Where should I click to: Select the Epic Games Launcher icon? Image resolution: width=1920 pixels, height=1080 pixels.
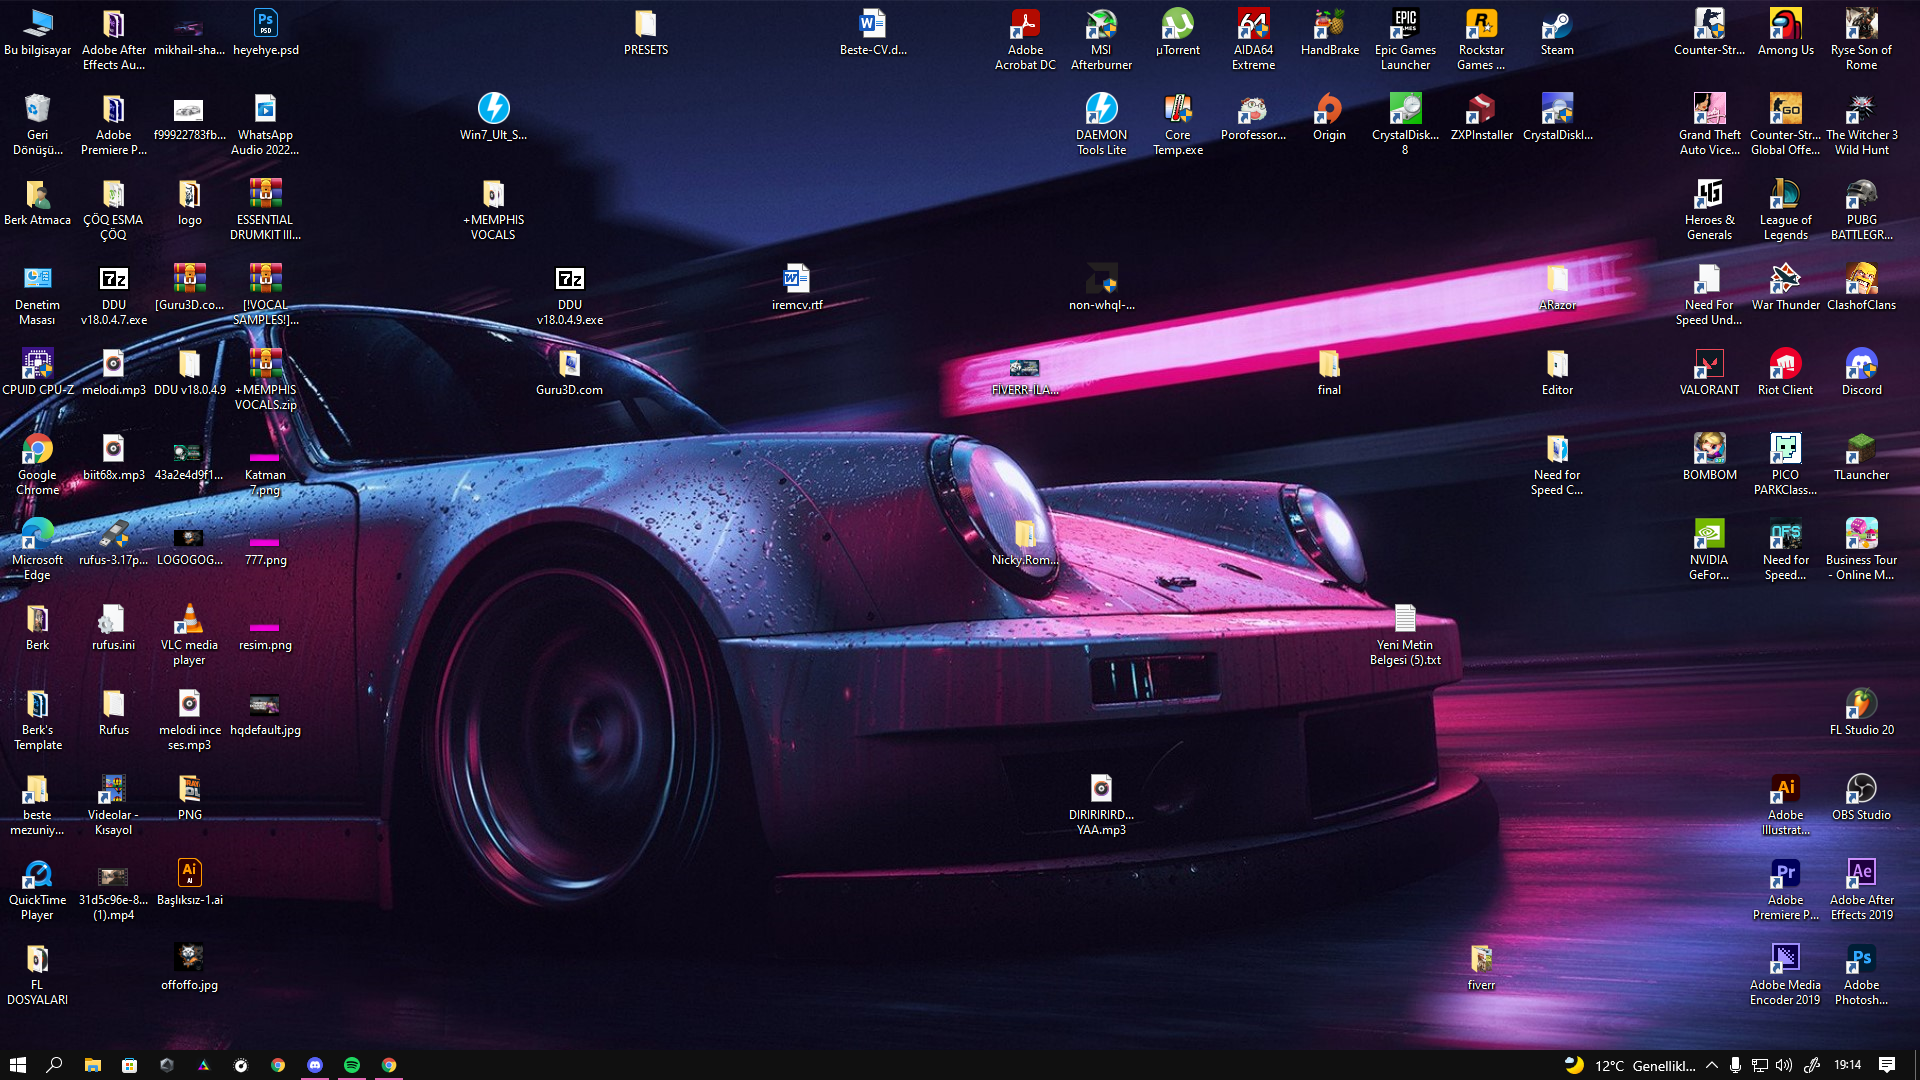coord(1405,26)
